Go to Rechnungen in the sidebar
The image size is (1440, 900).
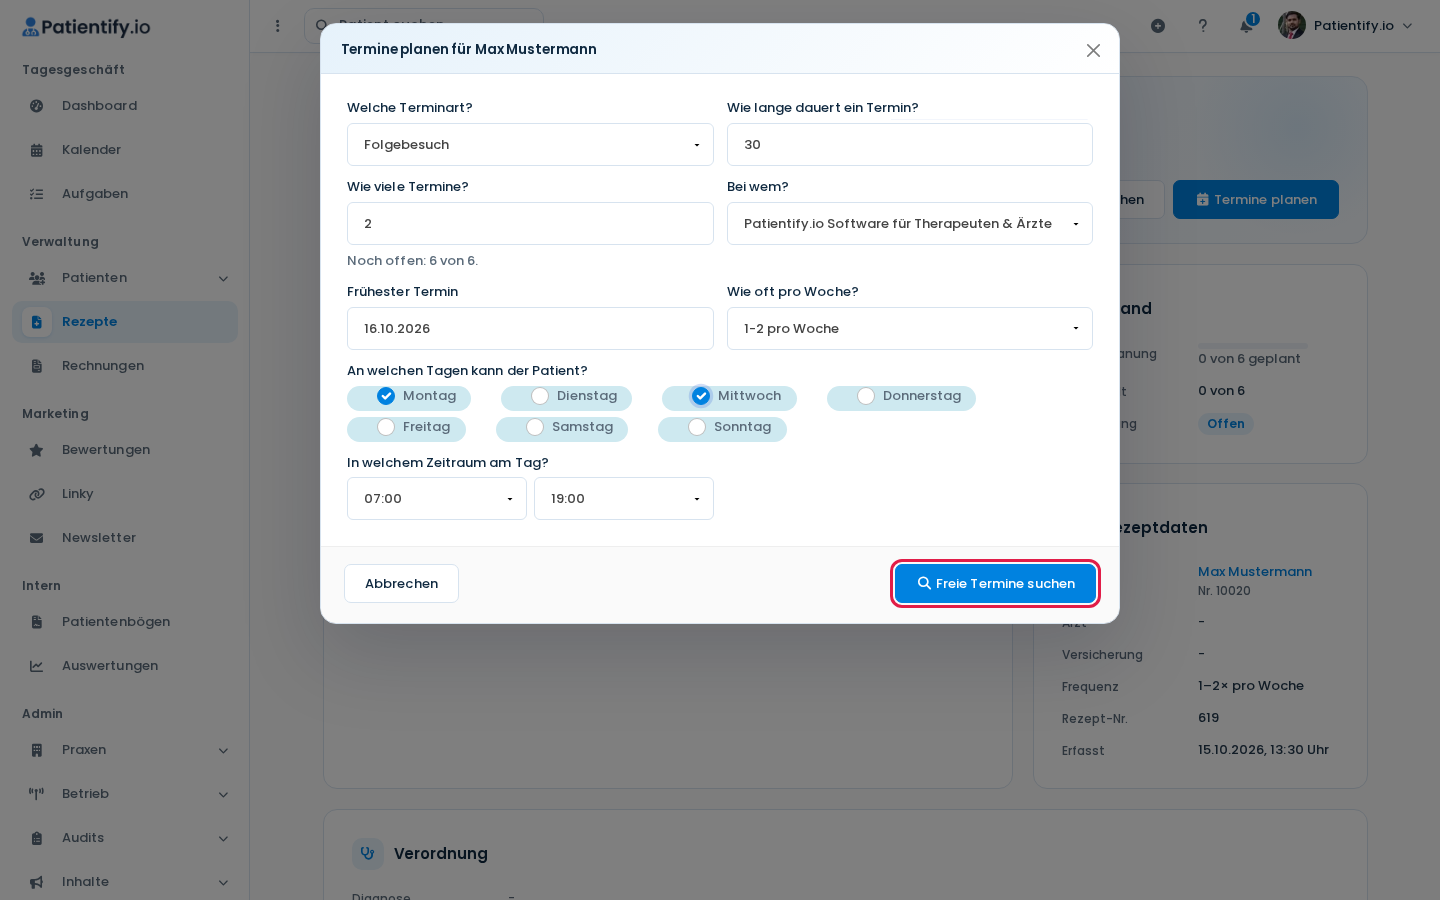(125, 366)
